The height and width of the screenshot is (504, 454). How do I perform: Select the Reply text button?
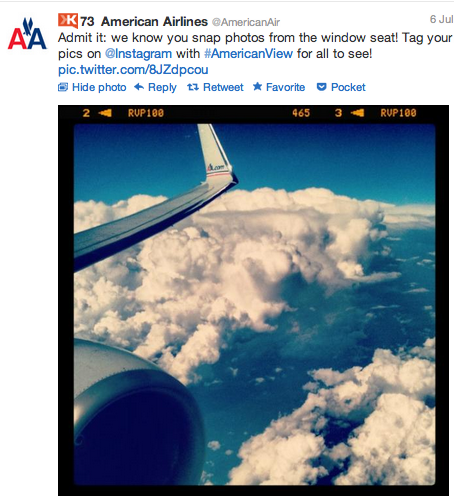pyautogui.click(x=162, y=87)
